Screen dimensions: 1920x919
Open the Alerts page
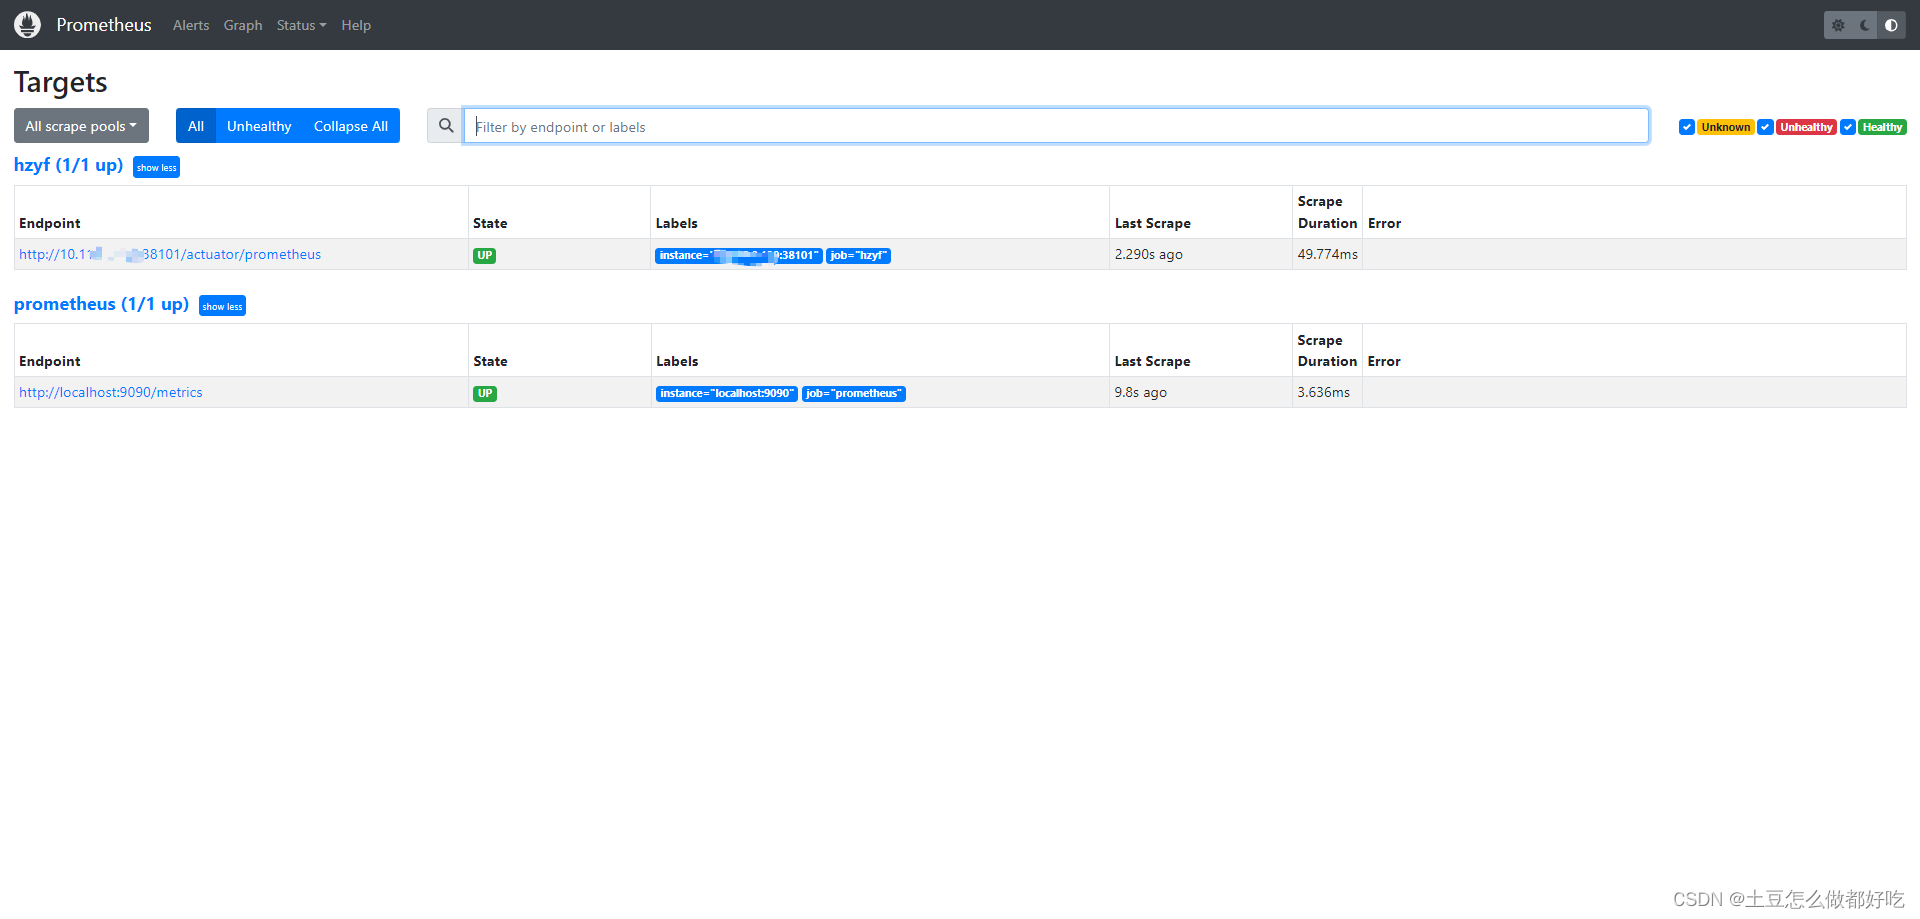(x=191, y=25)
